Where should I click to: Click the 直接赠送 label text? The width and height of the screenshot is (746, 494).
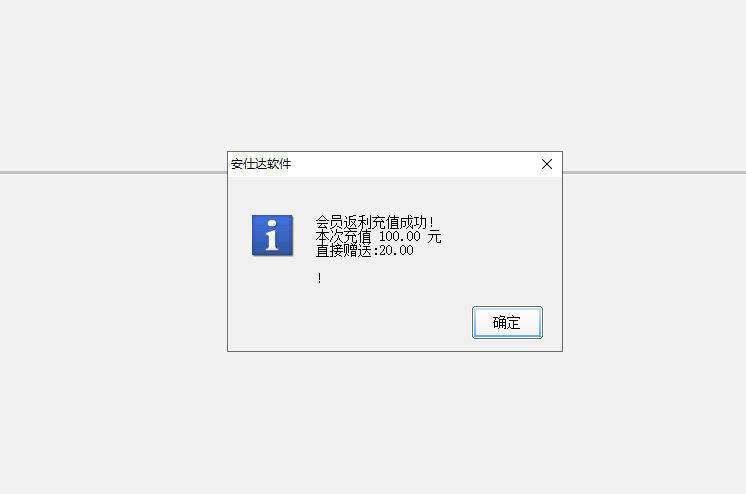(x=343, y=250)
